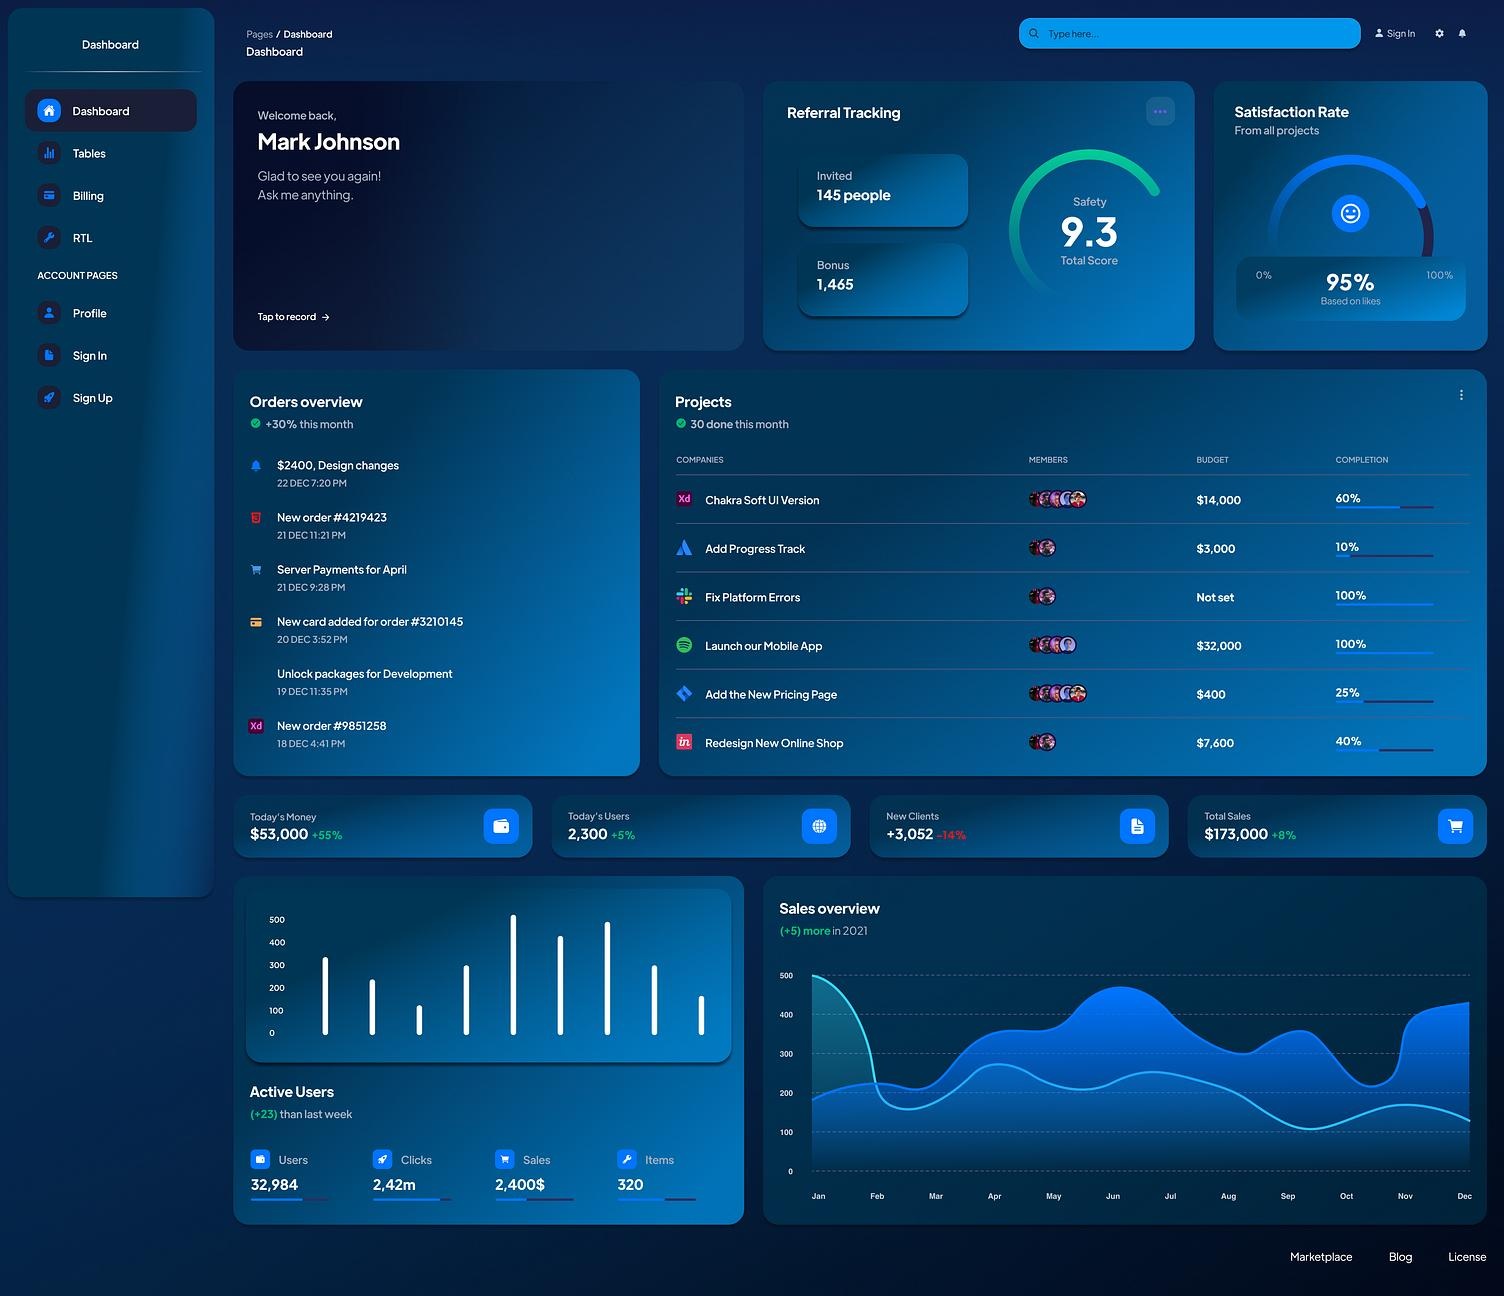Open the Marketplace footer link
Screen dimensions: 1504x1296
point(1321,1257)
